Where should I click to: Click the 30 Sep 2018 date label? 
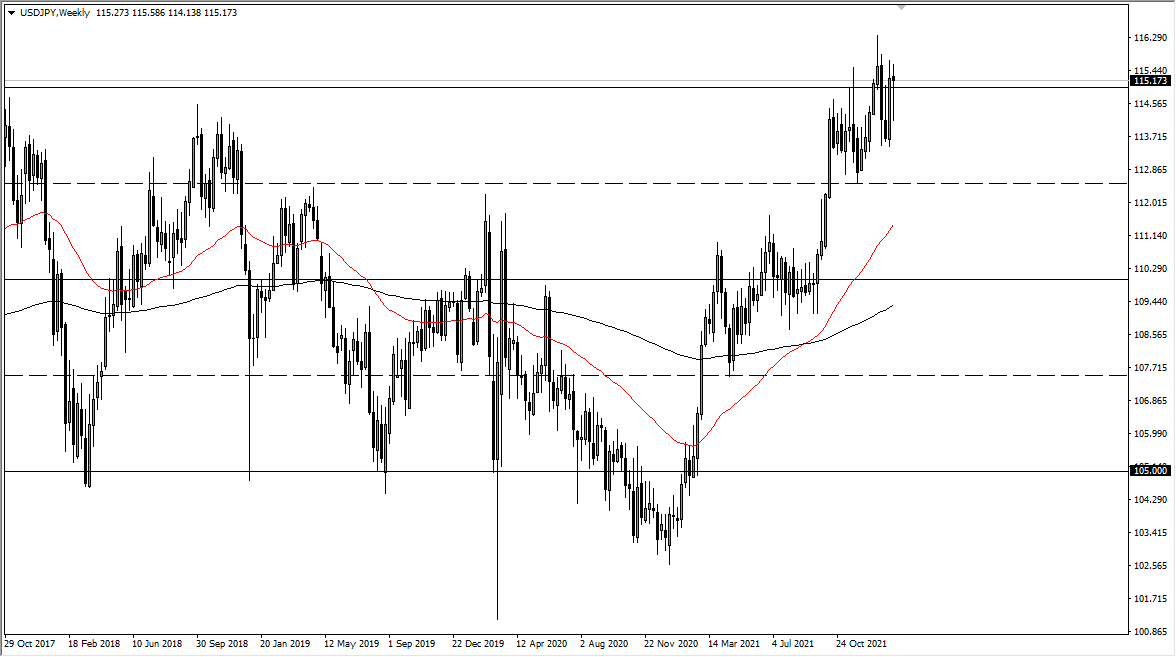[222, 644]
